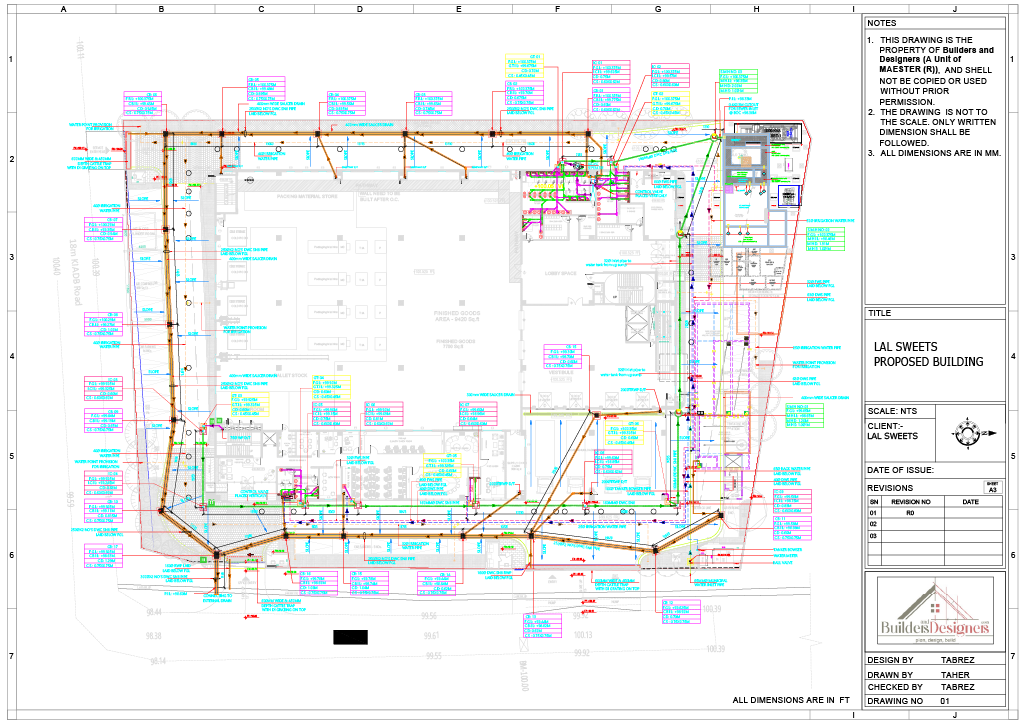
Task: Click the empty date cell for revision 01
Action: pyautogui.click(x=973, y=513)
